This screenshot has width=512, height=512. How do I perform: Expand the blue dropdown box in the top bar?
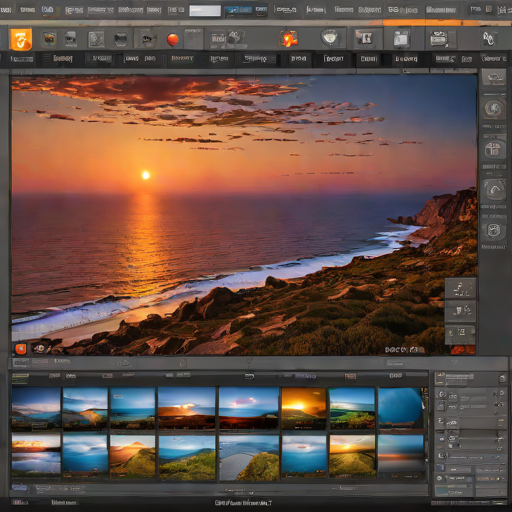[x=238, y=10]
